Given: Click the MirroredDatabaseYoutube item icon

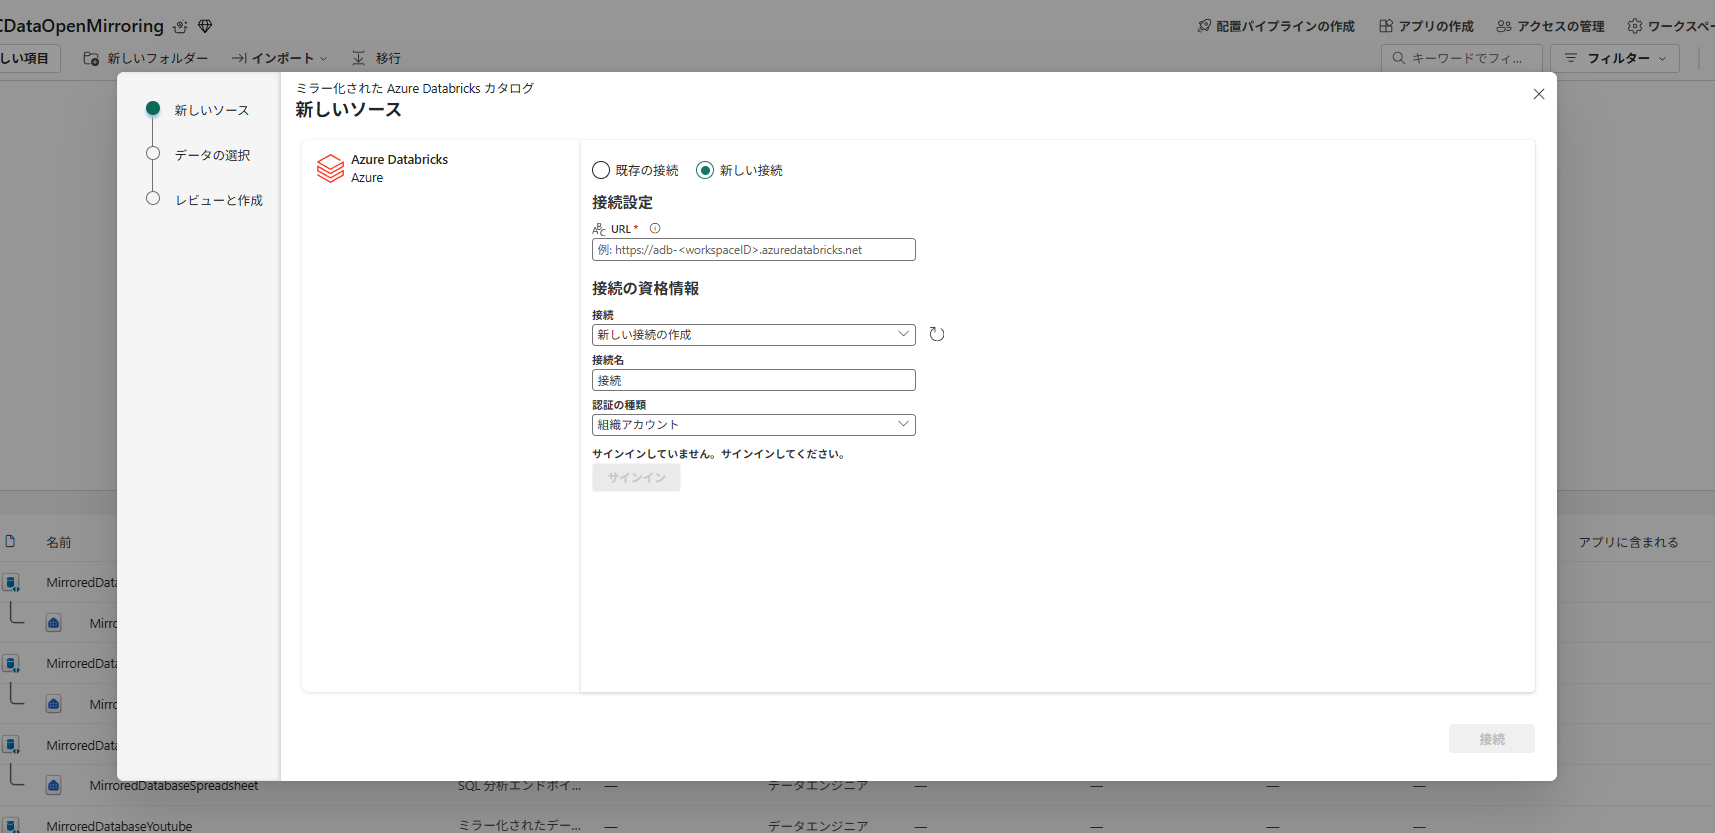Looking at the screenshot, I should coord(11,825).
